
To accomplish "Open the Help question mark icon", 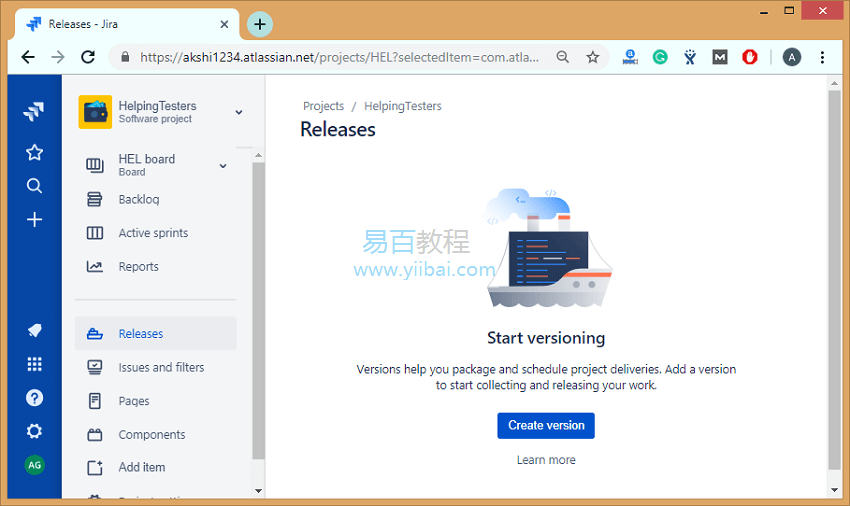I will click(x=34, y=398).
